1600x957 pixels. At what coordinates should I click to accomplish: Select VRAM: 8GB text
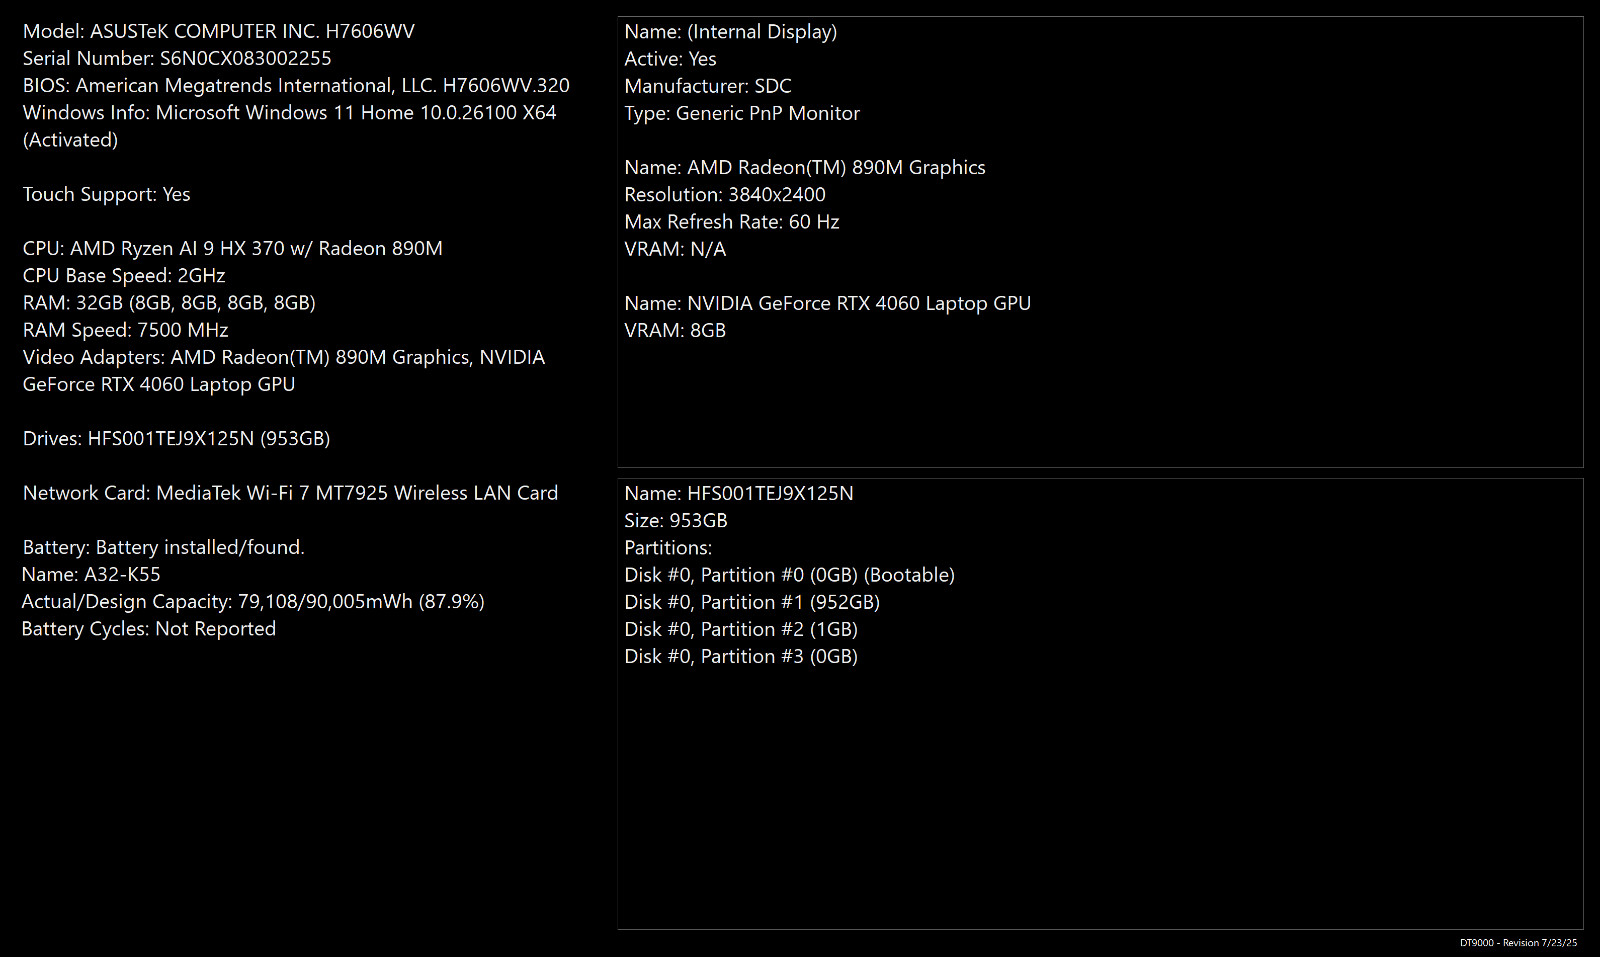click(675, 330)
